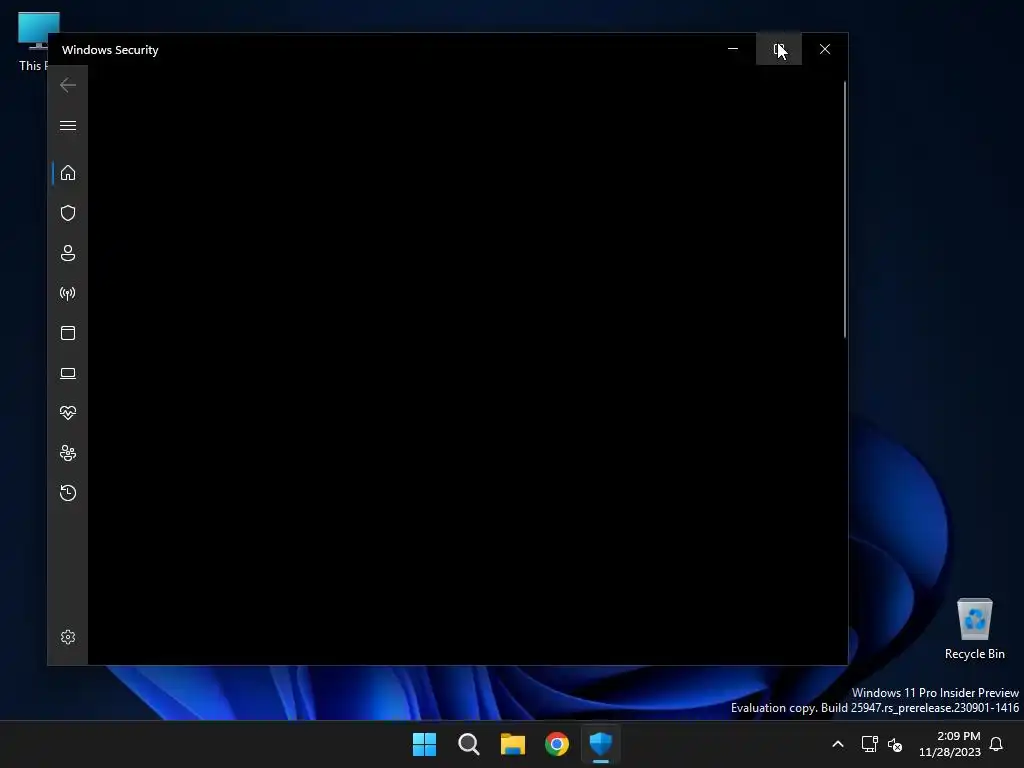
Task: Open Firewall & network protection icon
Action: pos(68,293)
